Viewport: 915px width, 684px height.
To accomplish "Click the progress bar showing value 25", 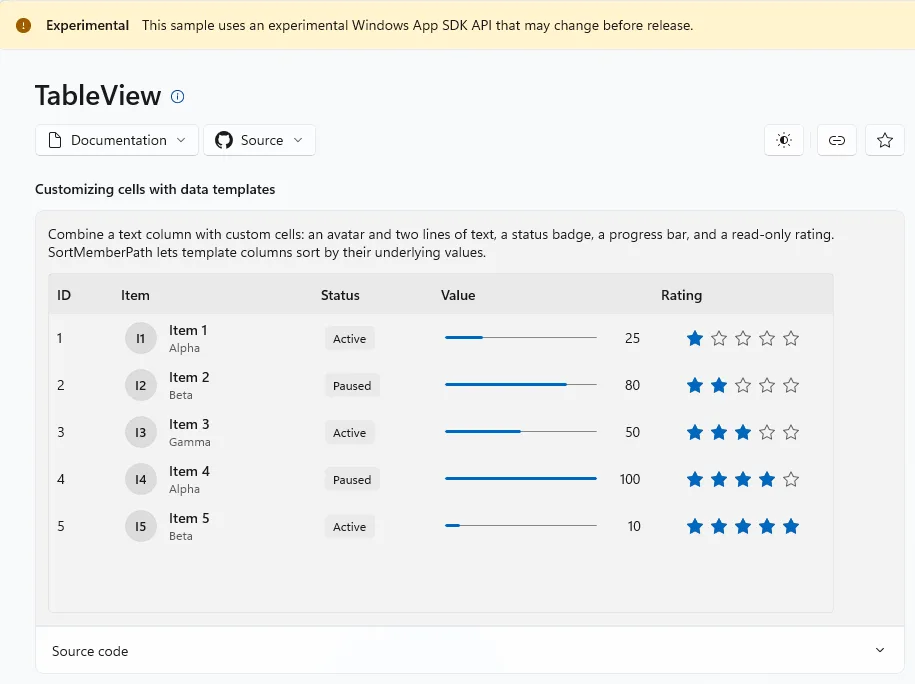I will (x=521, y=337).
